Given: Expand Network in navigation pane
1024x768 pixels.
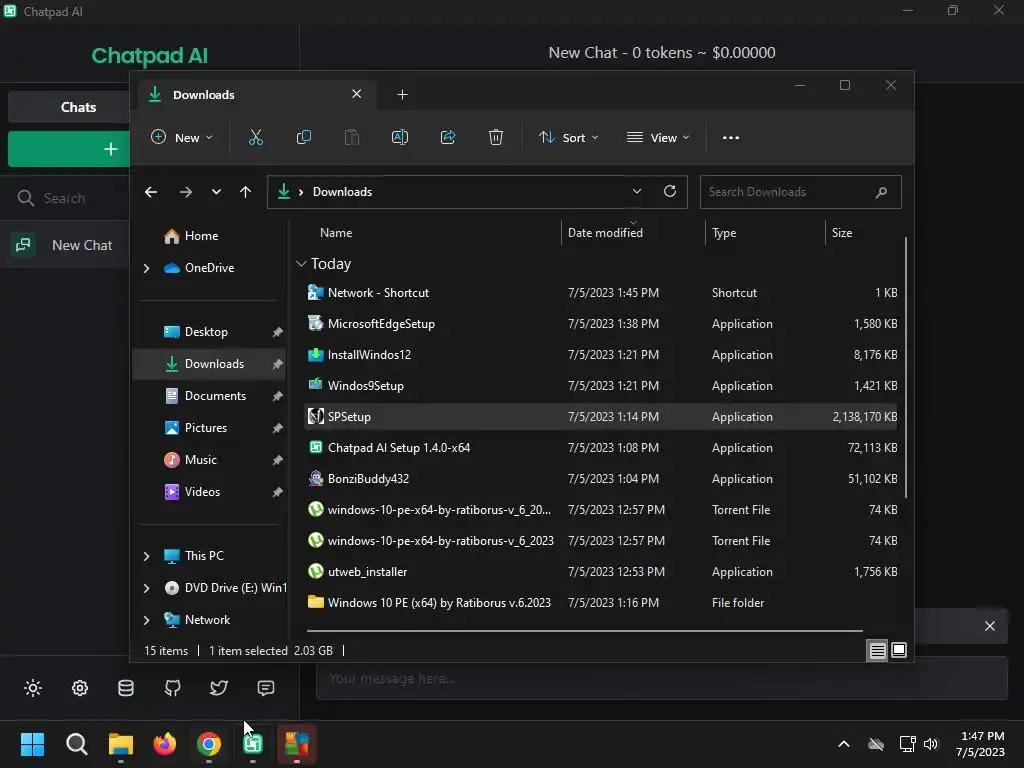Looking at the screenshot, I should pyautogui.click(x=146, y=620).
